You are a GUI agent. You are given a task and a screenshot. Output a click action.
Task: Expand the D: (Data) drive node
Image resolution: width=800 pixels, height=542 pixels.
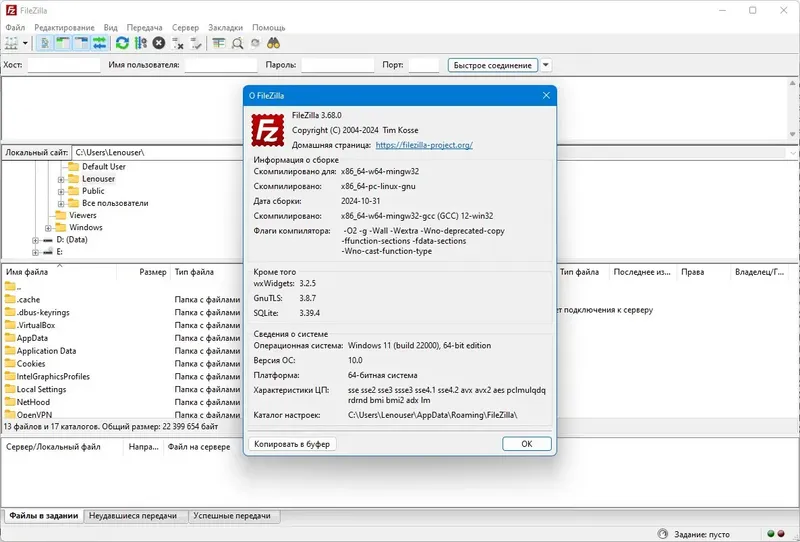35,240
